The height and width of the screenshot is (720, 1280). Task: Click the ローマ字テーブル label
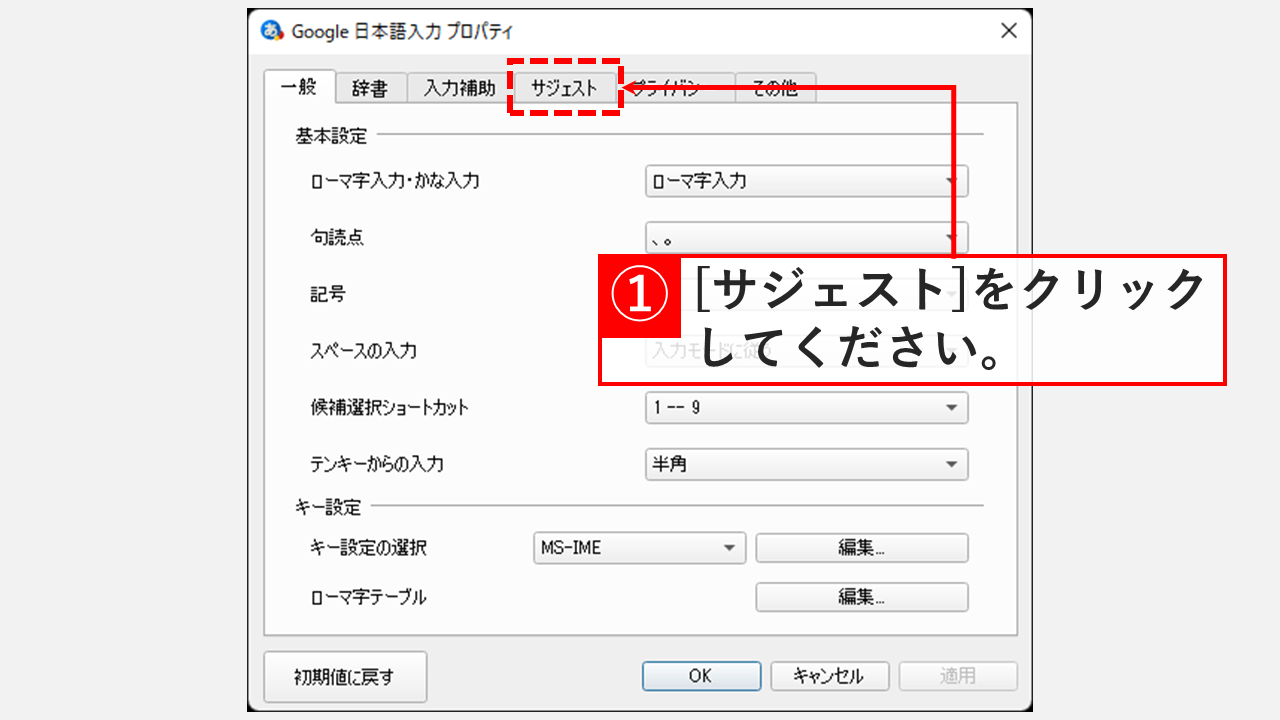[x=369, y=597]
